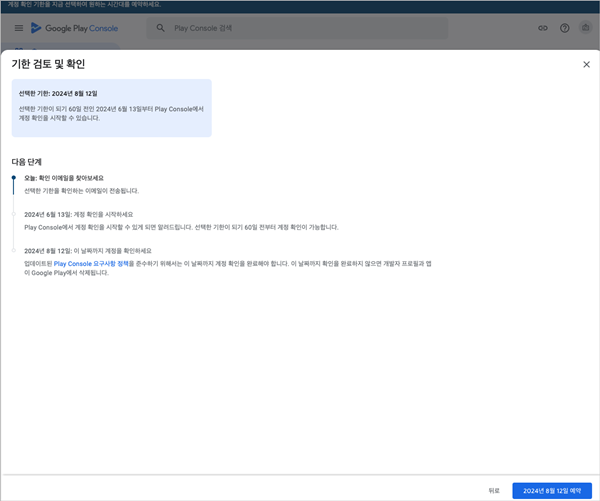Open the hamburger navigation menu
600x501 pixels.
tap(19, 28)
